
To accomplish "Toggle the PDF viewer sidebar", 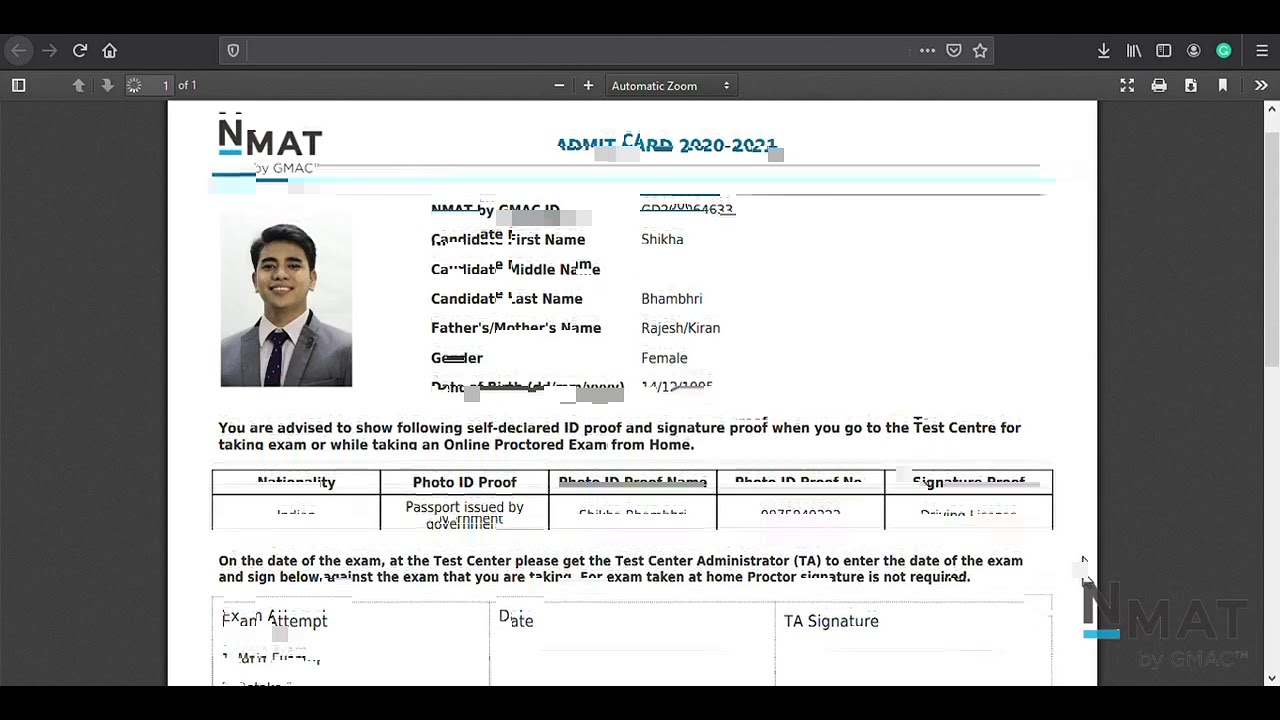I will 18,86.
